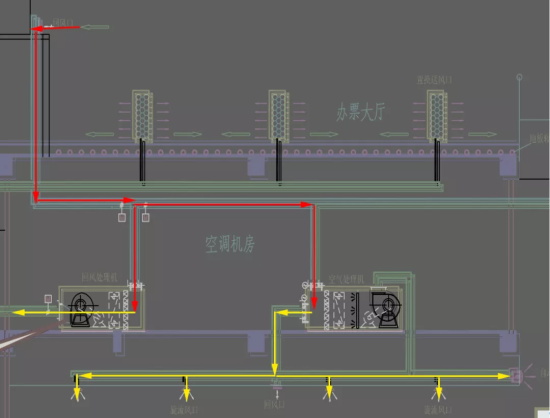Image resolution: width=550 pixels, height=418 pixels.
Task: Select the yellow left arrow exiting left unit
Action: click(x=74, y=312)
